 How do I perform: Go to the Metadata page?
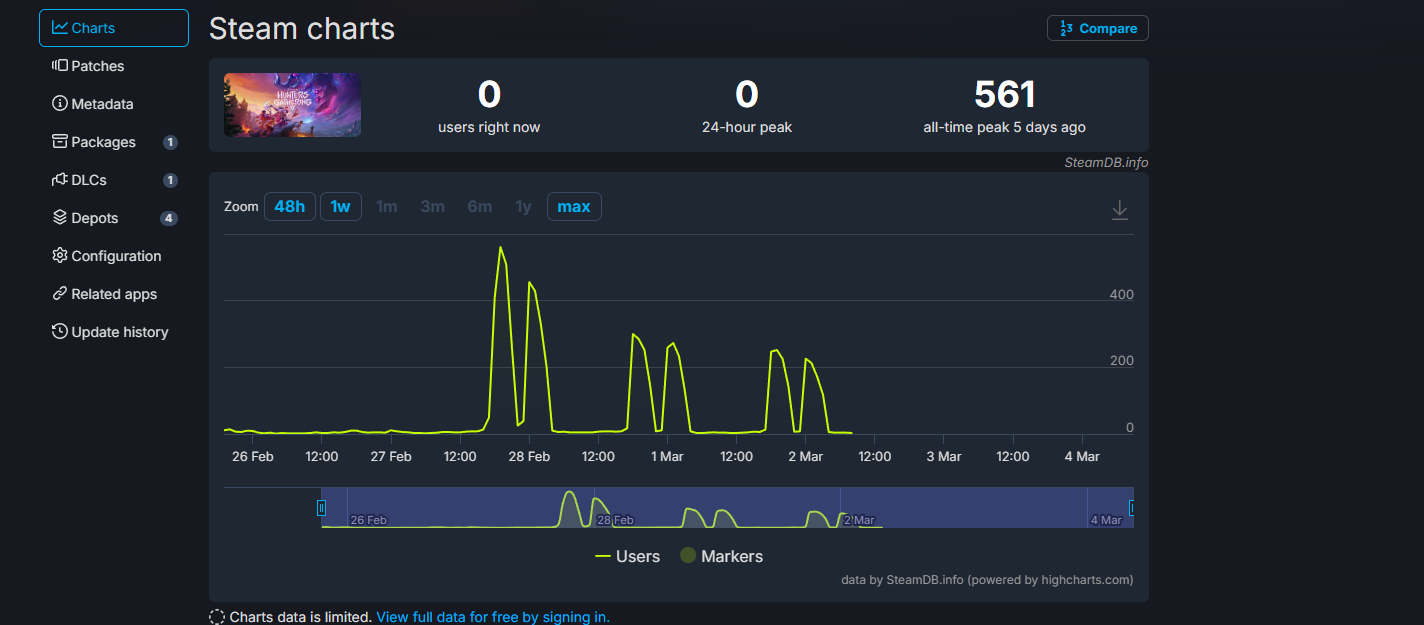[101, 104]
